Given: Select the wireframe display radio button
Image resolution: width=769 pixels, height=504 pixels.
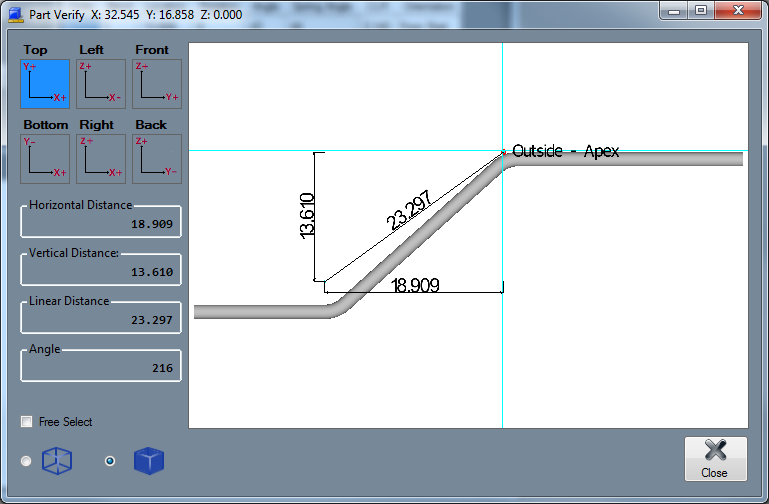Looking at the screenshot, I should tap(26, 461).
